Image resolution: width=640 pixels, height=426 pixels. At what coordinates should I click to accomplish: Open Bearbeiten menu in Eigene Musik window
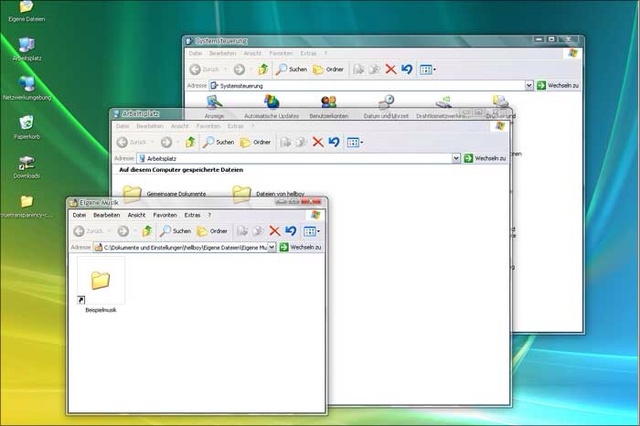pos(107,215)
